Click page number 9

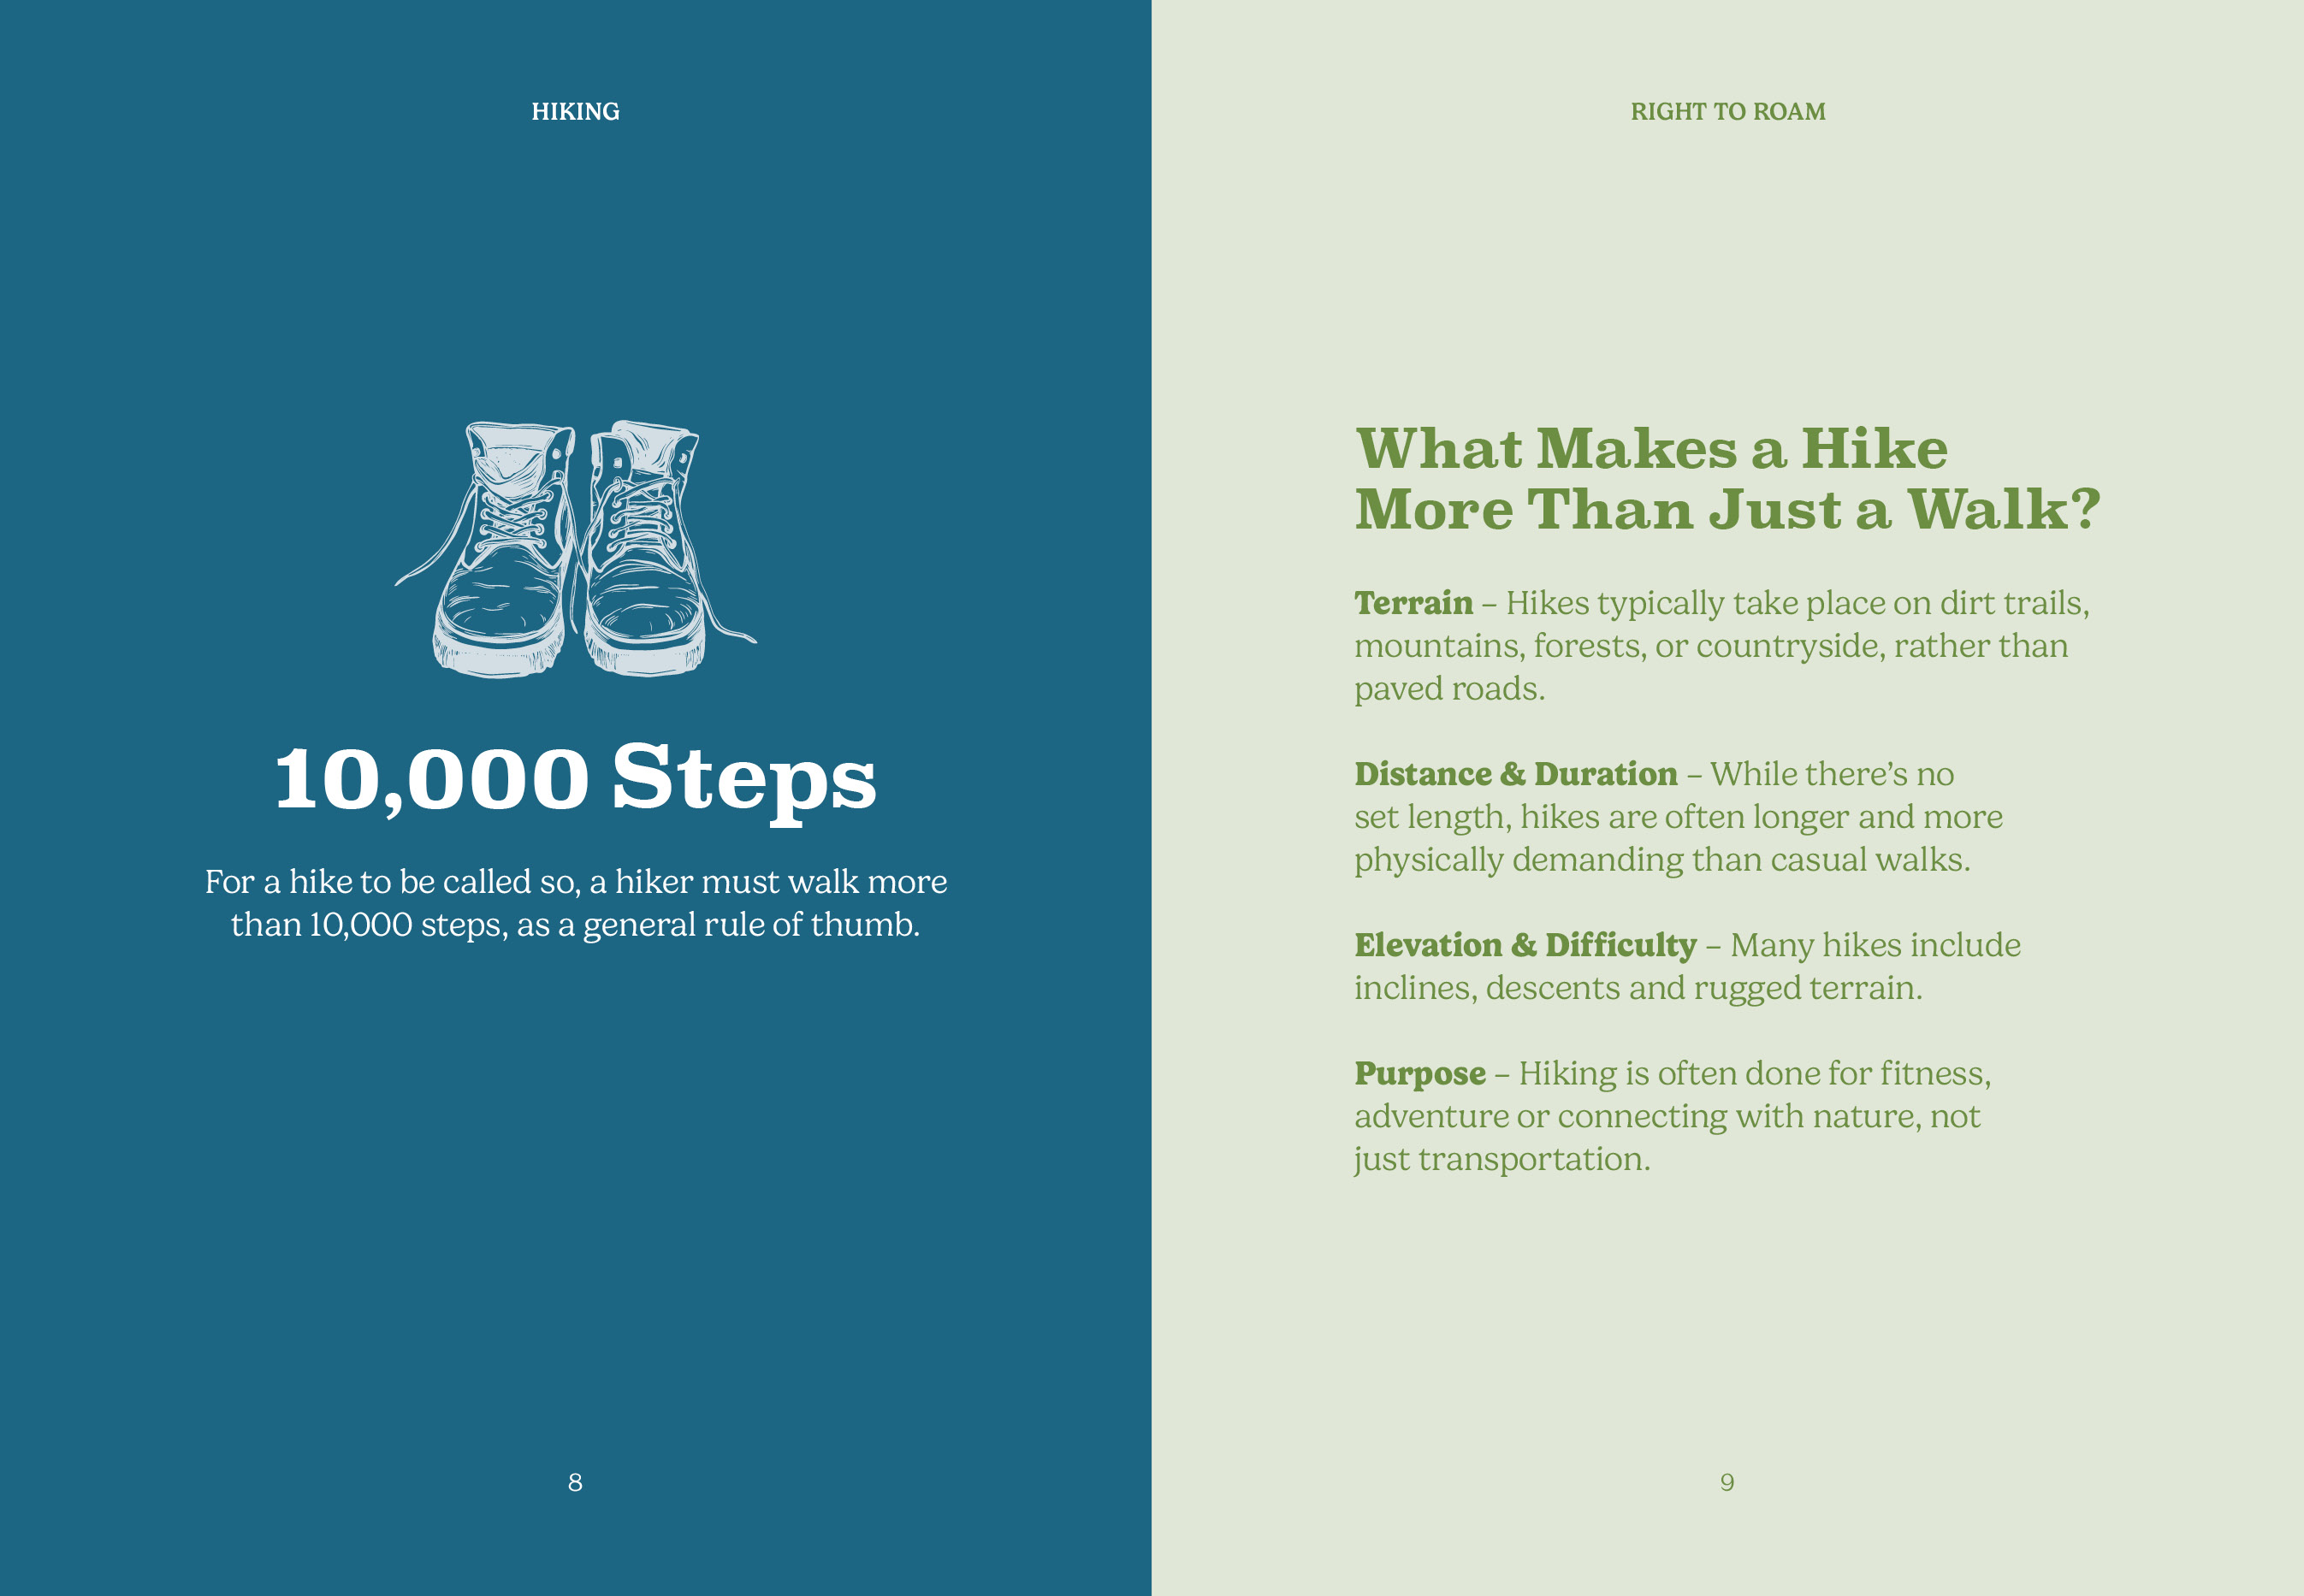point(1727,1482)
